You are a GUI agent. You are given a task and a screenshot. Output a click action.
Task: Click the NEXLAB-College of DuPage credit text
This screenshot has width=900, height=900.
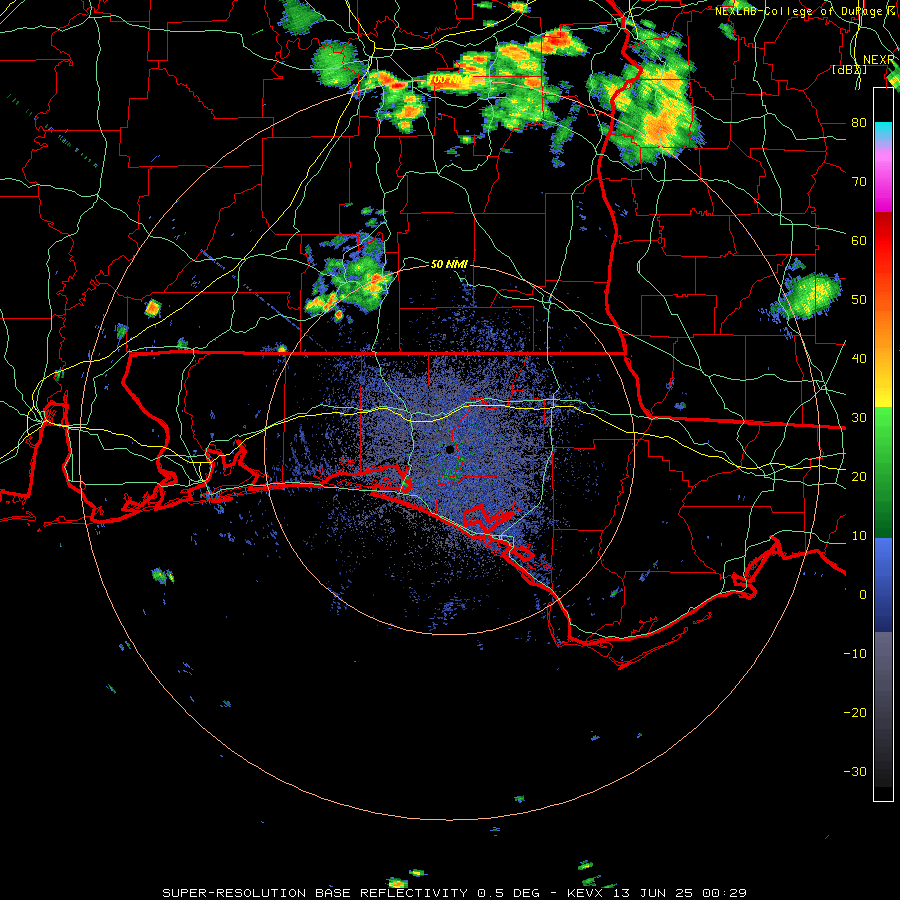point(807,11)
